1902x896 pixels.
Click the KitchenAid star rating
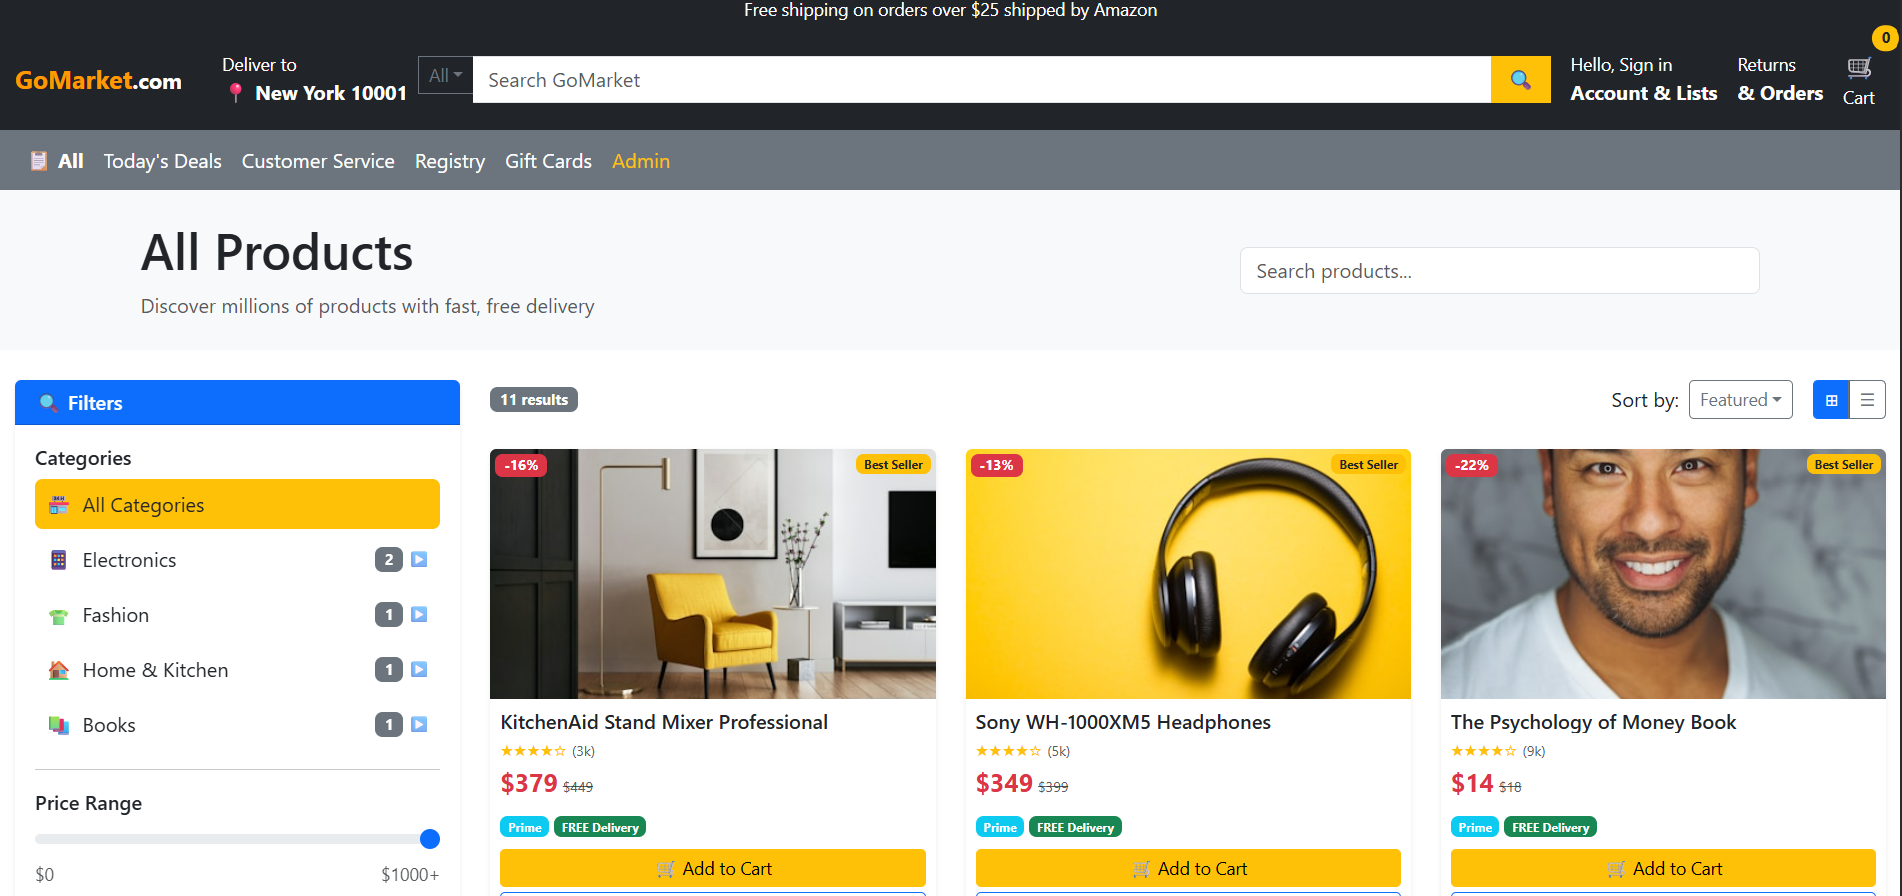533,751
